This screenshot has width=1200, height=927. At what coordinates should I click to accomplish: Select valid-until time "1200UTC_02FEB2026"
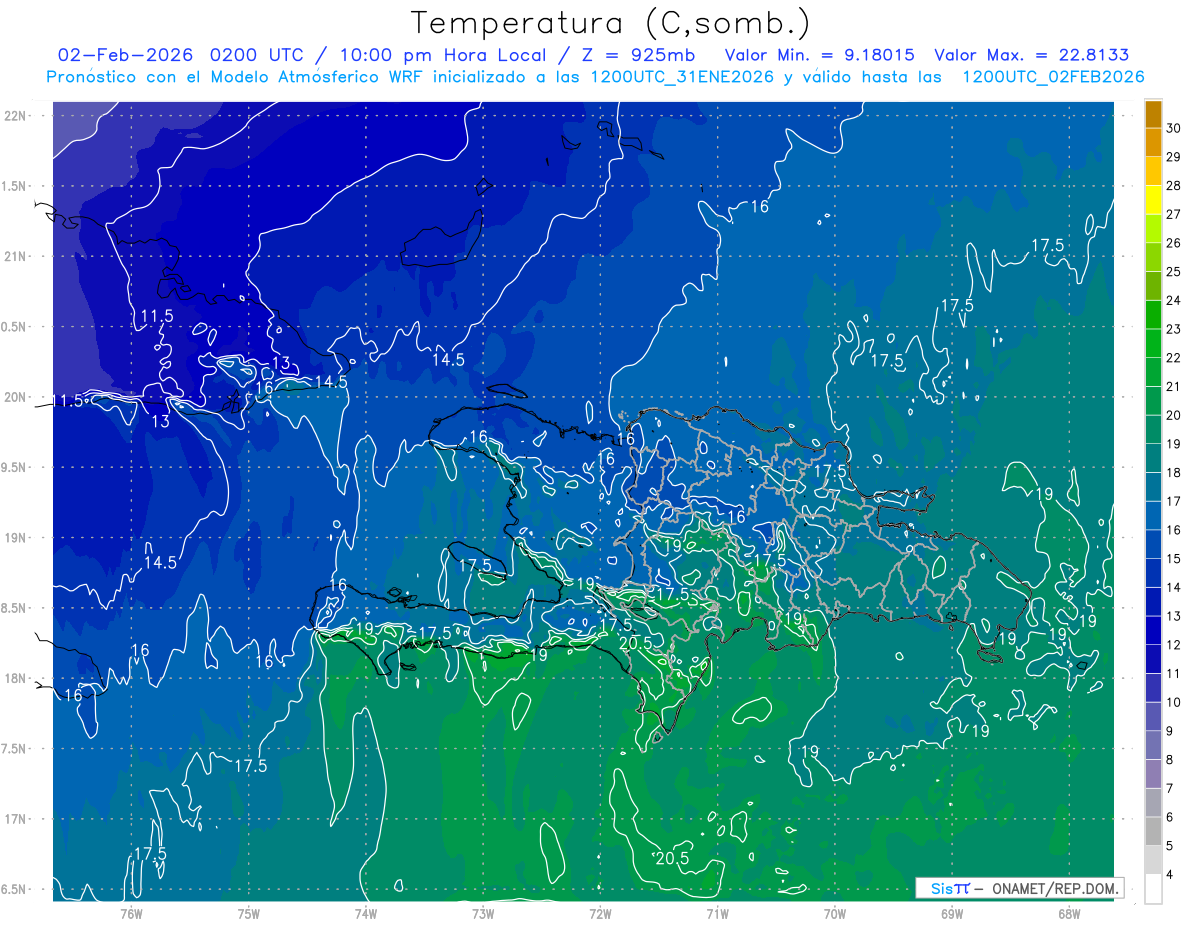pos(1053,77)
